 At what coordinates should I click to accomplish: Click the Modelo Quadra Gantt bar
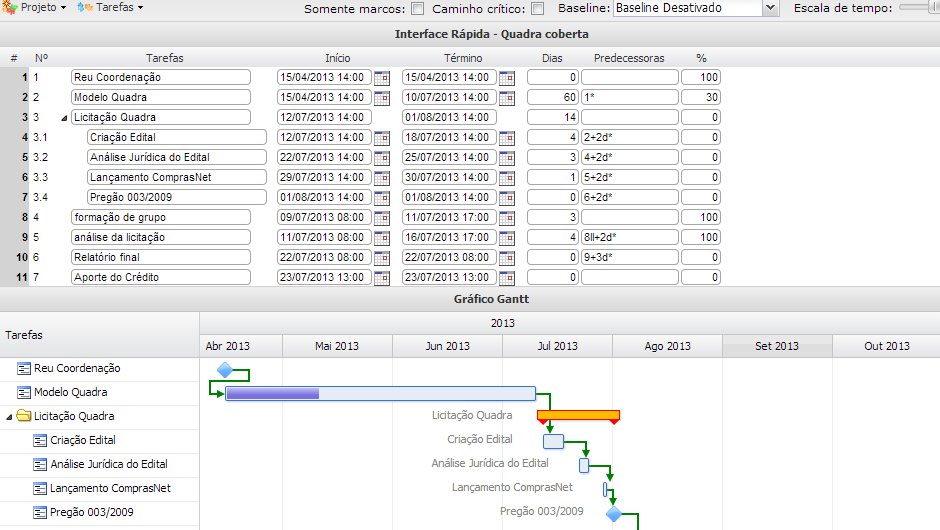pyautogui.click(x=380, y=393)
